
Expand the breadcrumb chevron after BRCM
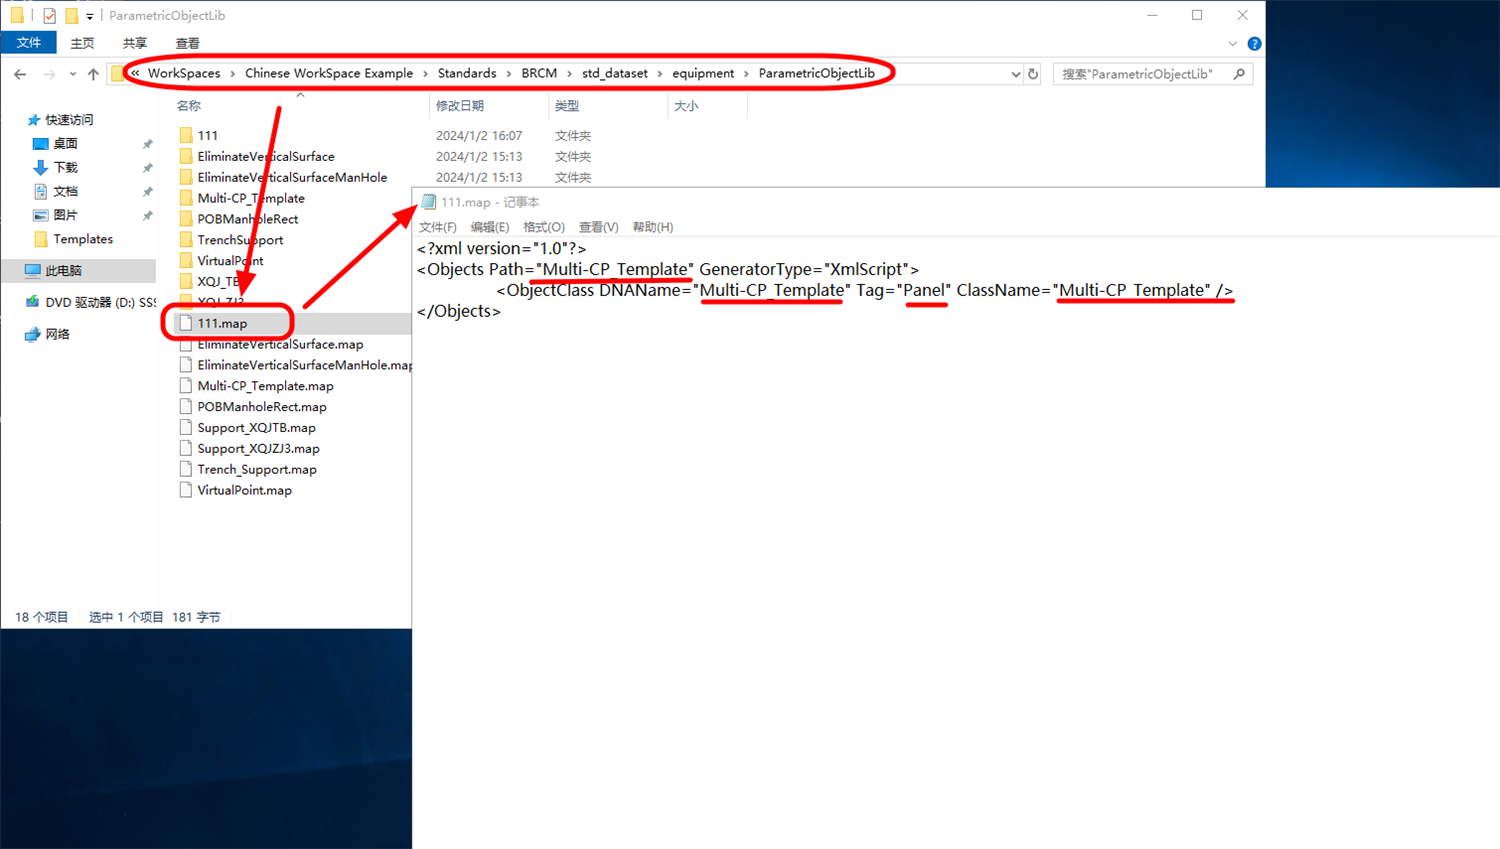tap(570, 74)
